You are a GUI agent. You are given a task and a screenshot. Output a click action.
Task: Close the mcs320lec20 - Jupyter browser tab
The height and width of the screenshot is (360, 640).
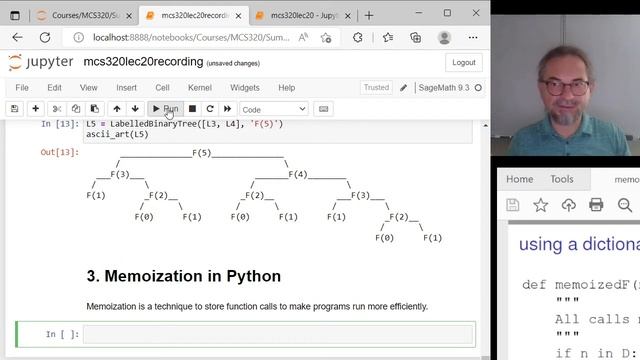tap(348, 16)
